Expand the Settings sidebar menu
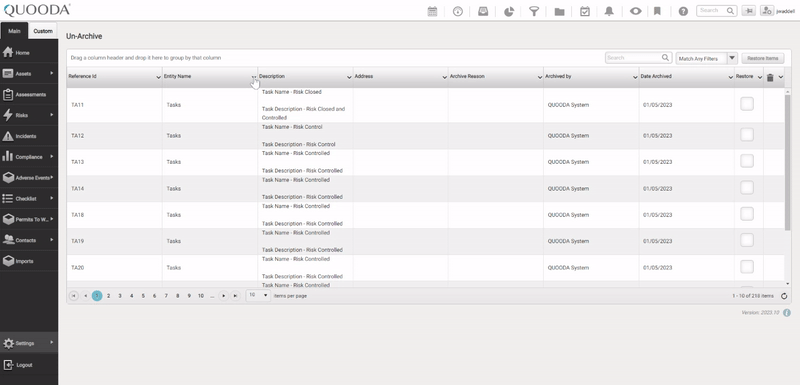Image resolution: width=800 pixels, height=385 pixels. click(x=29, y=343)
